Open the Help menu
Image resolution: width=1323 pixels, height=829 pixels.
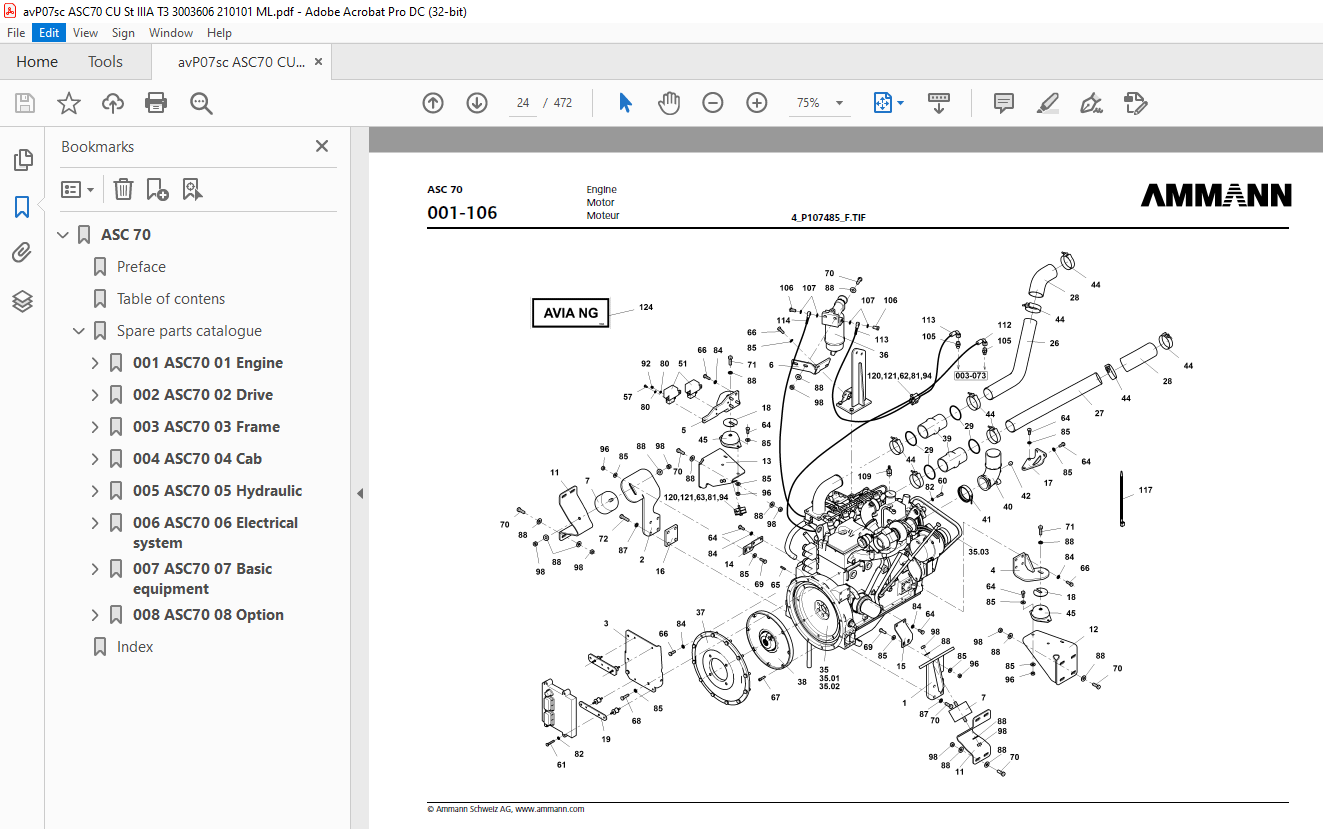(x=219, y=33)
